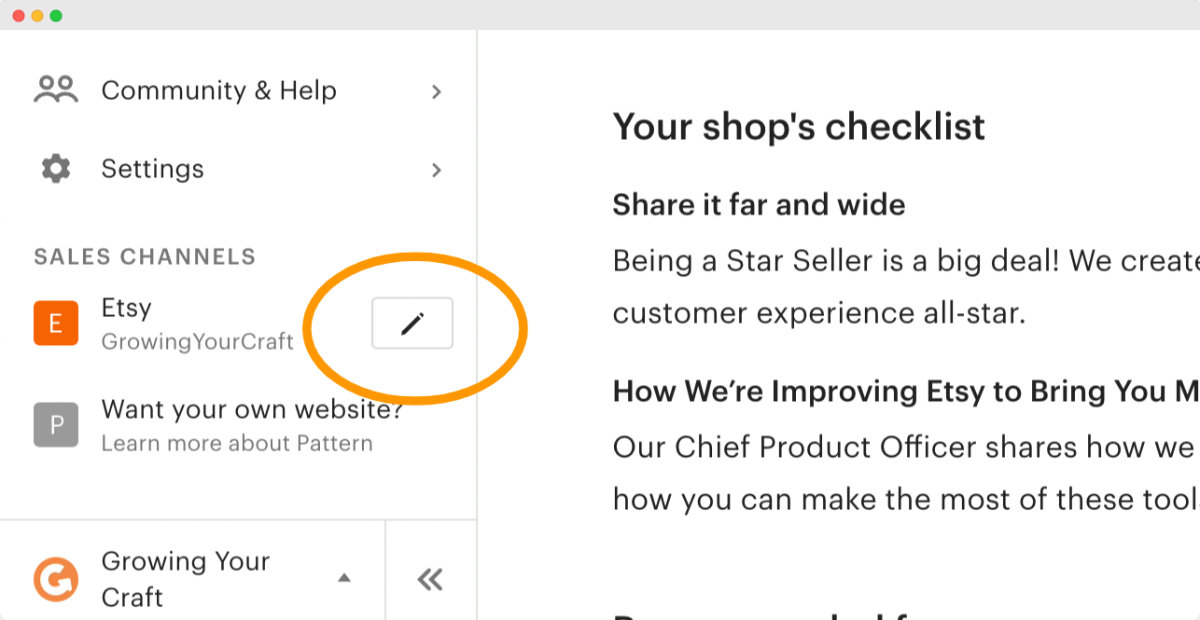1200x620 pixels.
Task: Click the green zoom button in the titlebar
Action: (x=57, y=16)
